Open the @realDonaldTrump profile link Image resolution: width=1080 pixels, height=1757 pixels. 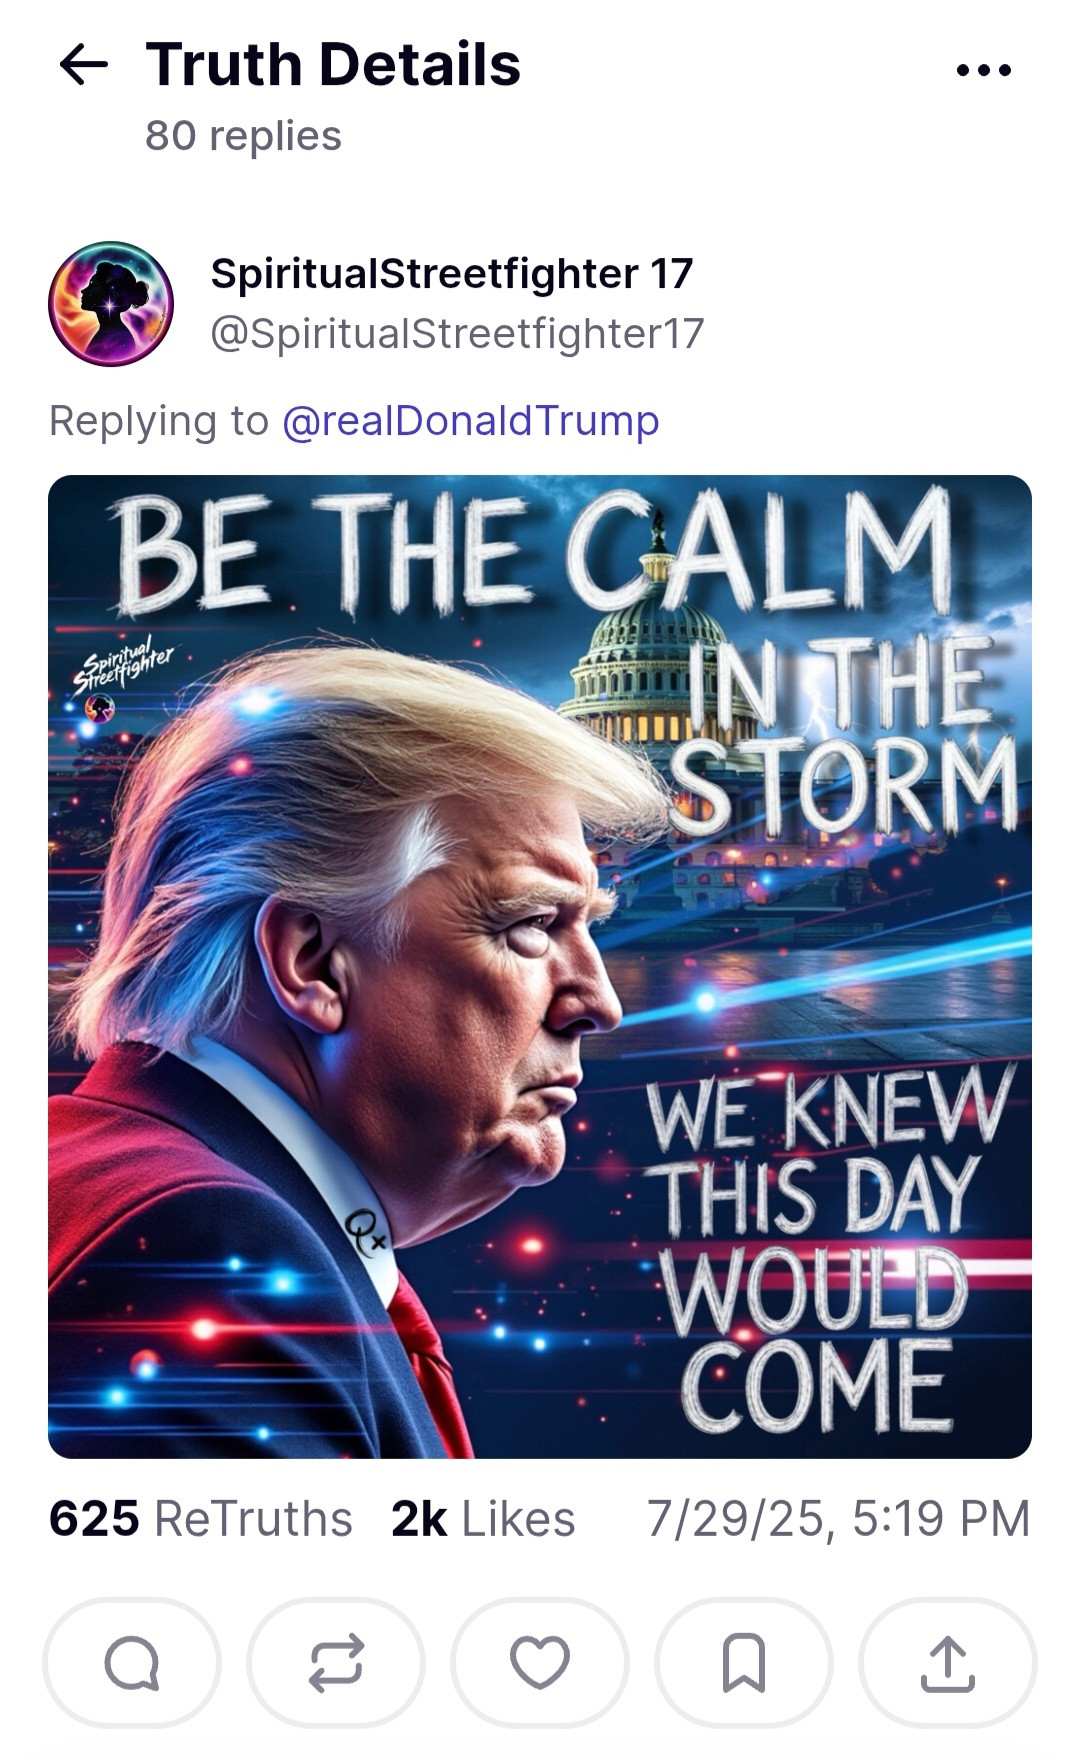pyautogui.click(x=471, y=421)
